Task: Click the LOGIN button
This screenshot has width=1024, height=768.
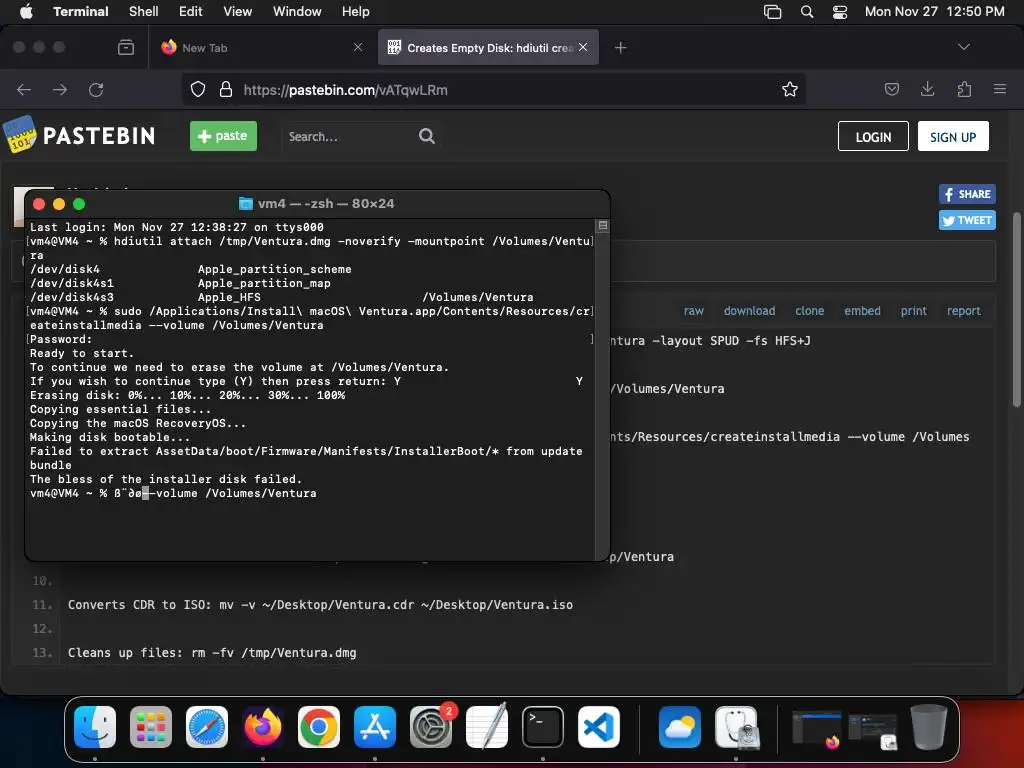Action: 873,136
